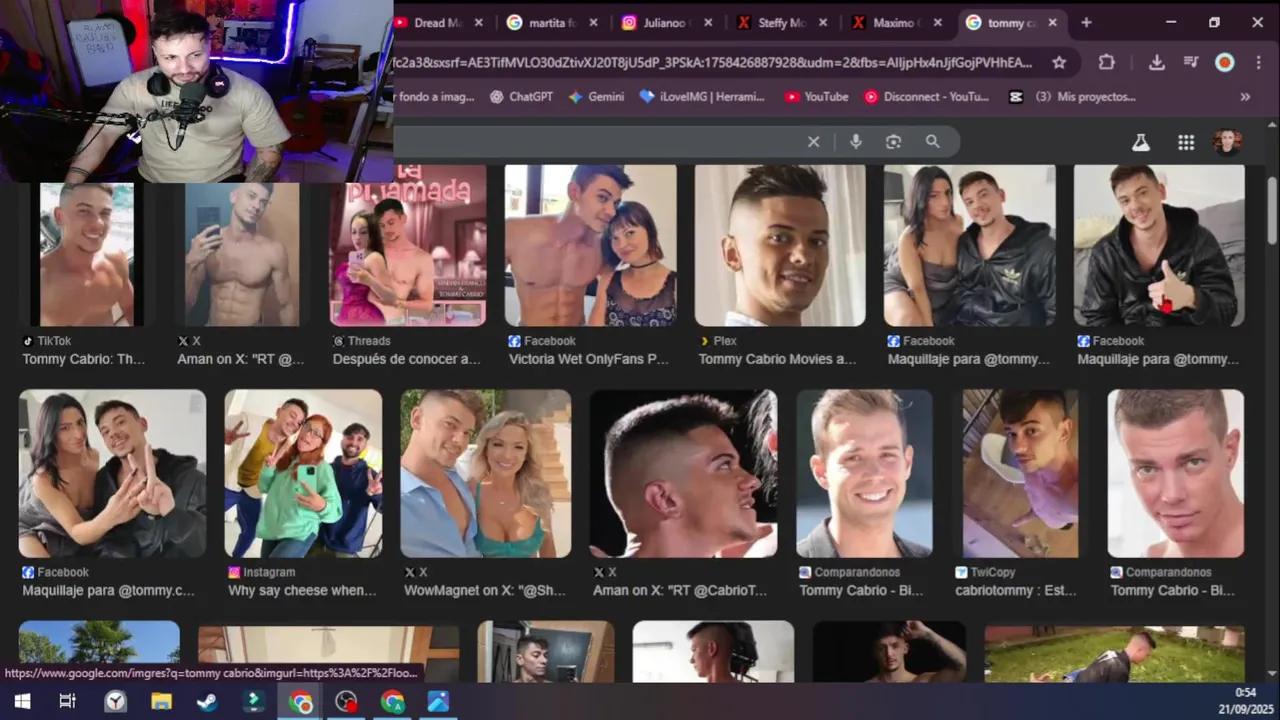This screenshot has width=1280, height=720.
Task: Open the WowMagnet on X thumbnail
Action: point(486,473)
